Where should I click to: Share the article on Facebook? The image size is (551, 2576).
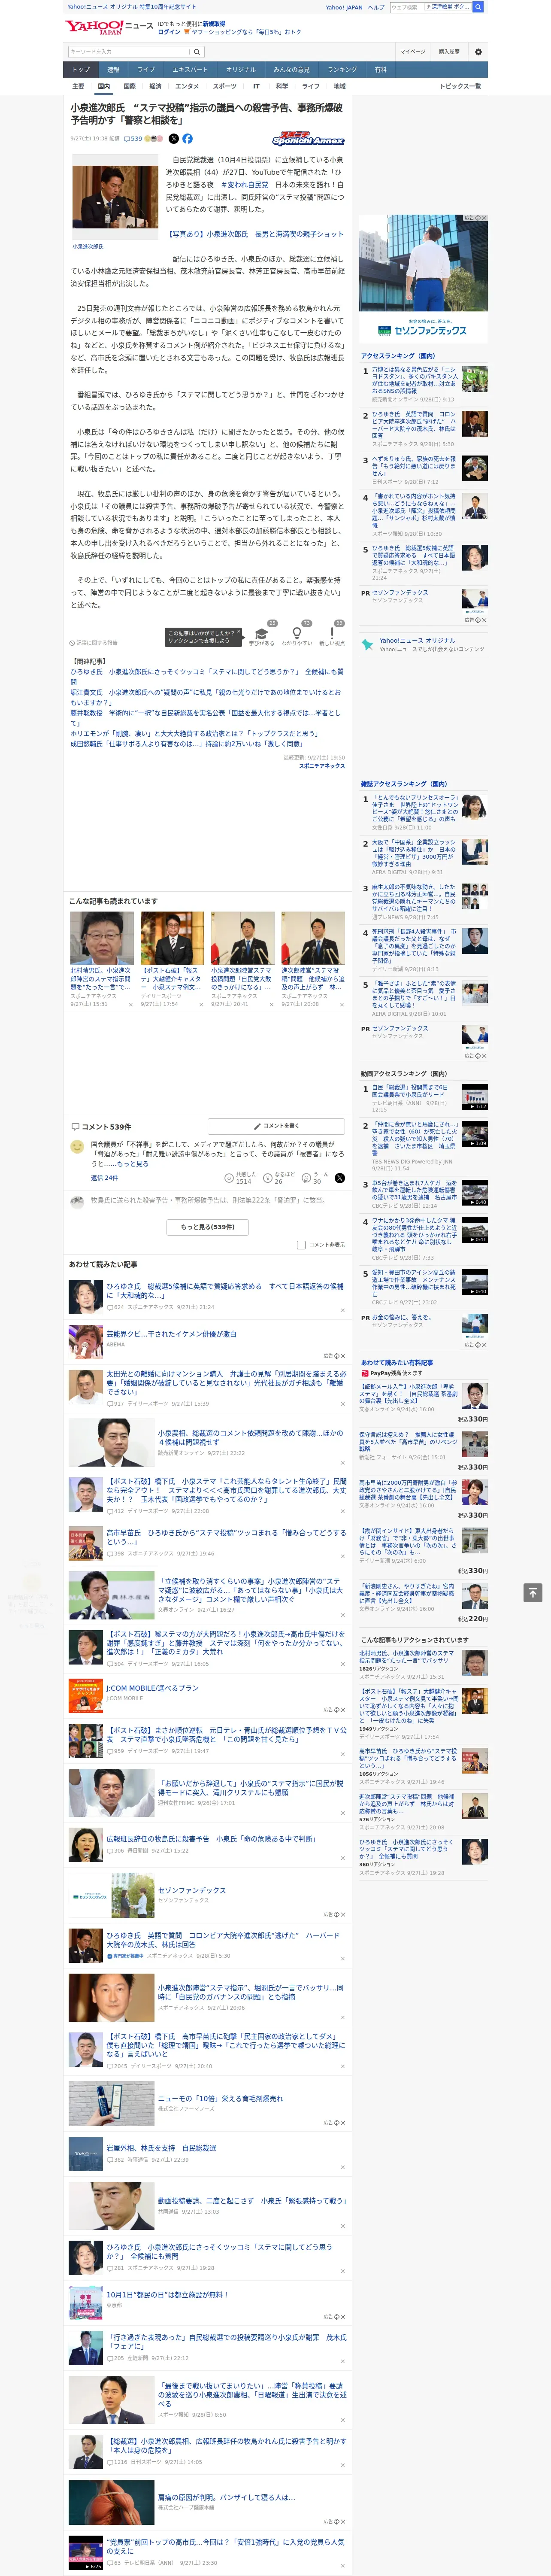click(187, 139)
